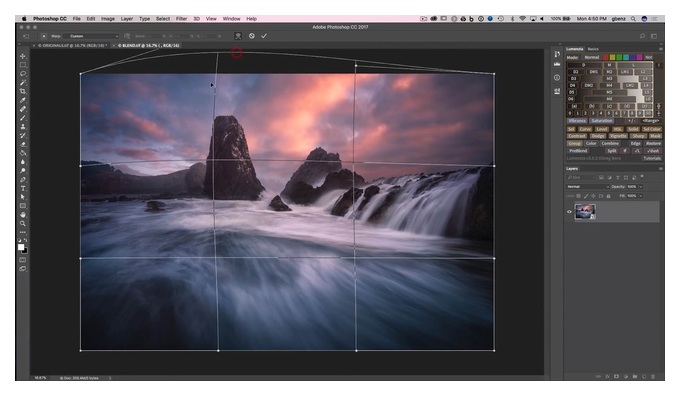Open Lumenzia panel flyout menu

point(660,49)
